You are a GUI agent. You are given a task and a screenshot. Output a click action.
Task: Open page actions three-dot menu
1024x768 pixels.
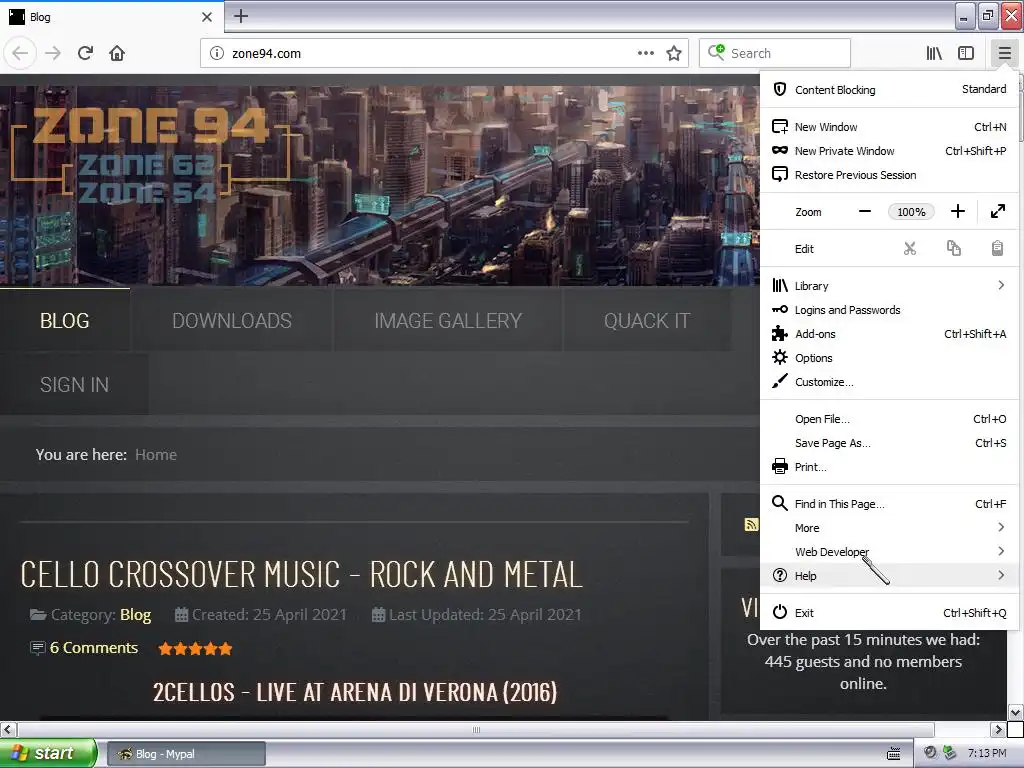646,54
